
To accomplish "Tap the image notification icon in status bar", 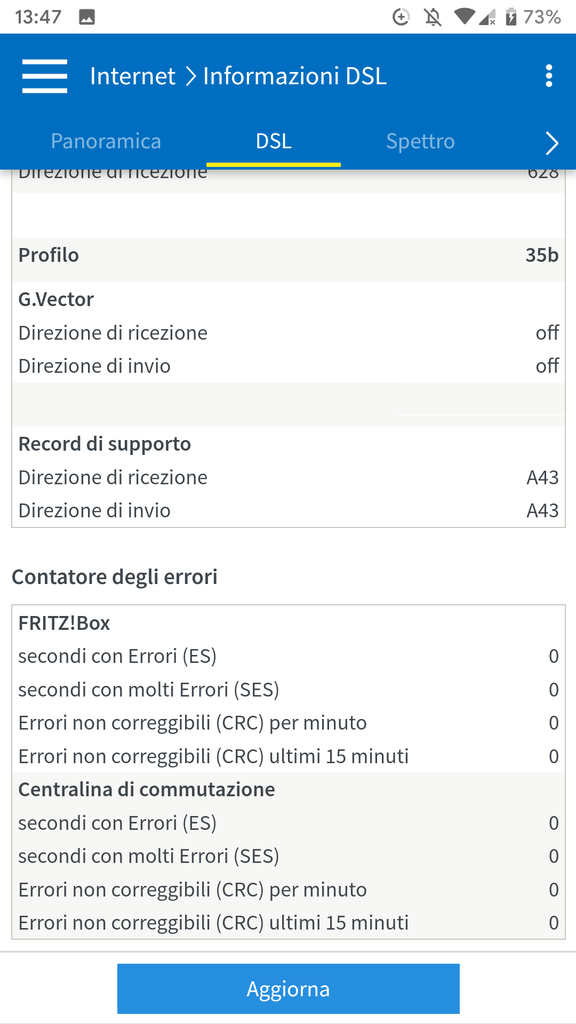I will click(x=87, y=18).
